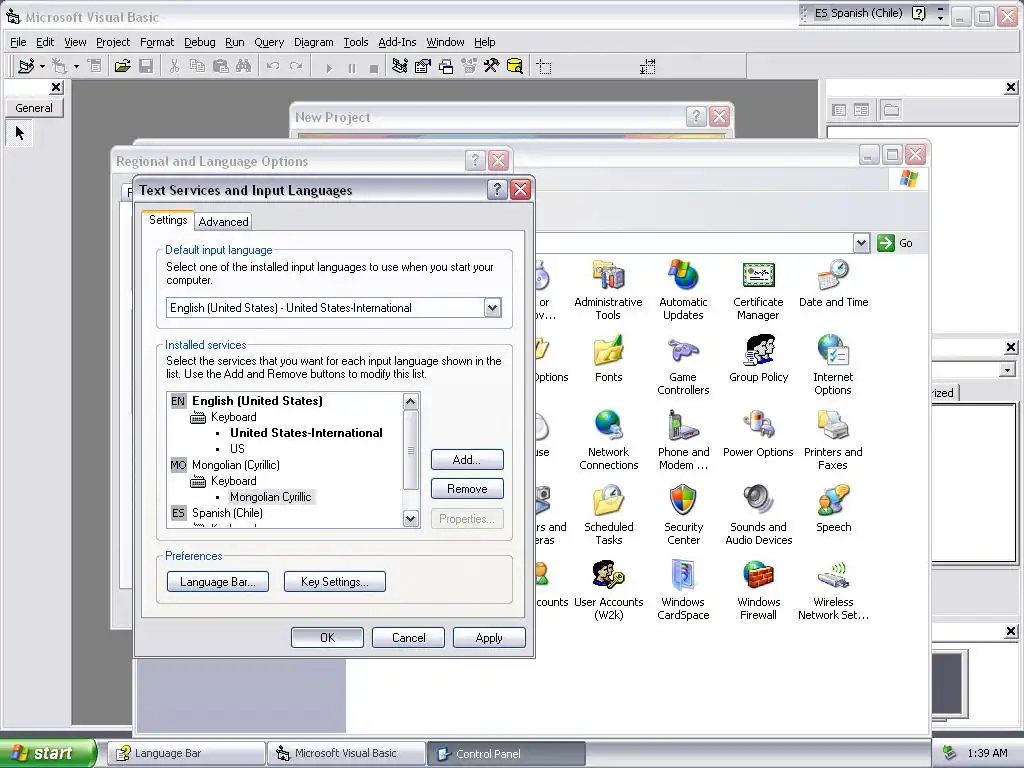Open Group Policy icon
1024x768 pixels.
(758, 359)
